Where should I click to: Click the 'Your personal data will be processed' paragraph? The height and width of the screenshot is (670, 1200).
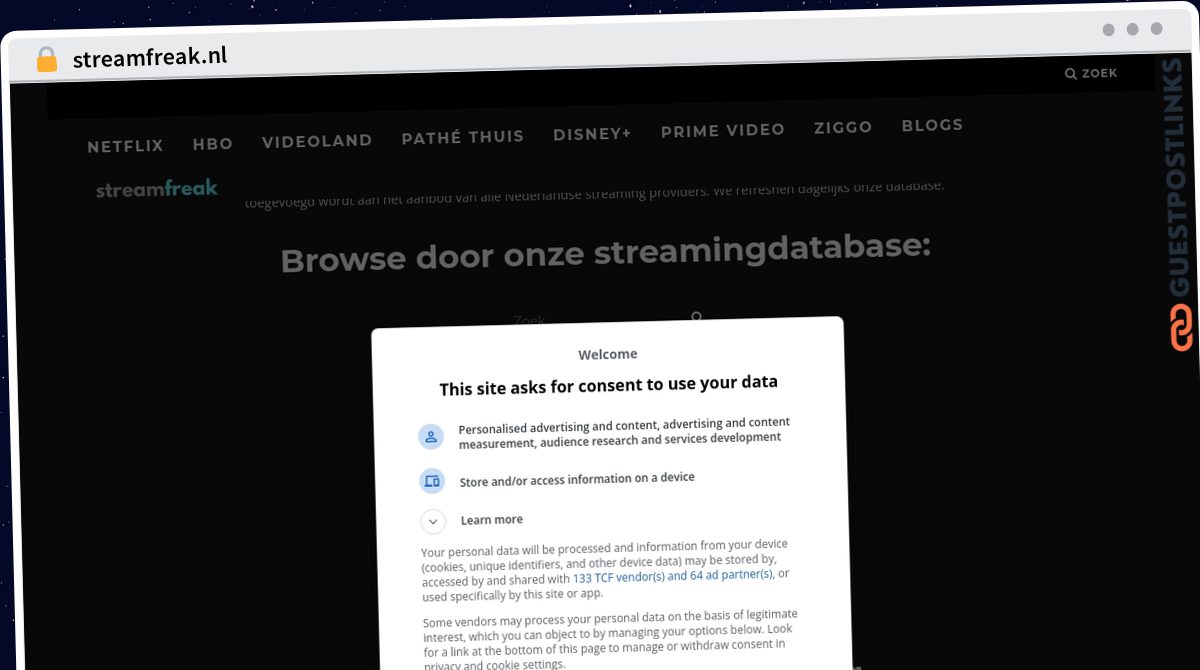point(605,570)
